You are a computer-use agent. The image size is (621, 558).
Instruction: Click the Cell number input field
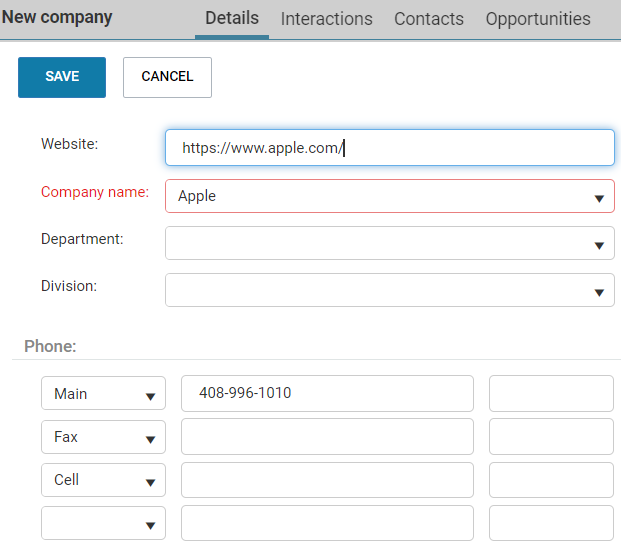[x=327, y=480]
